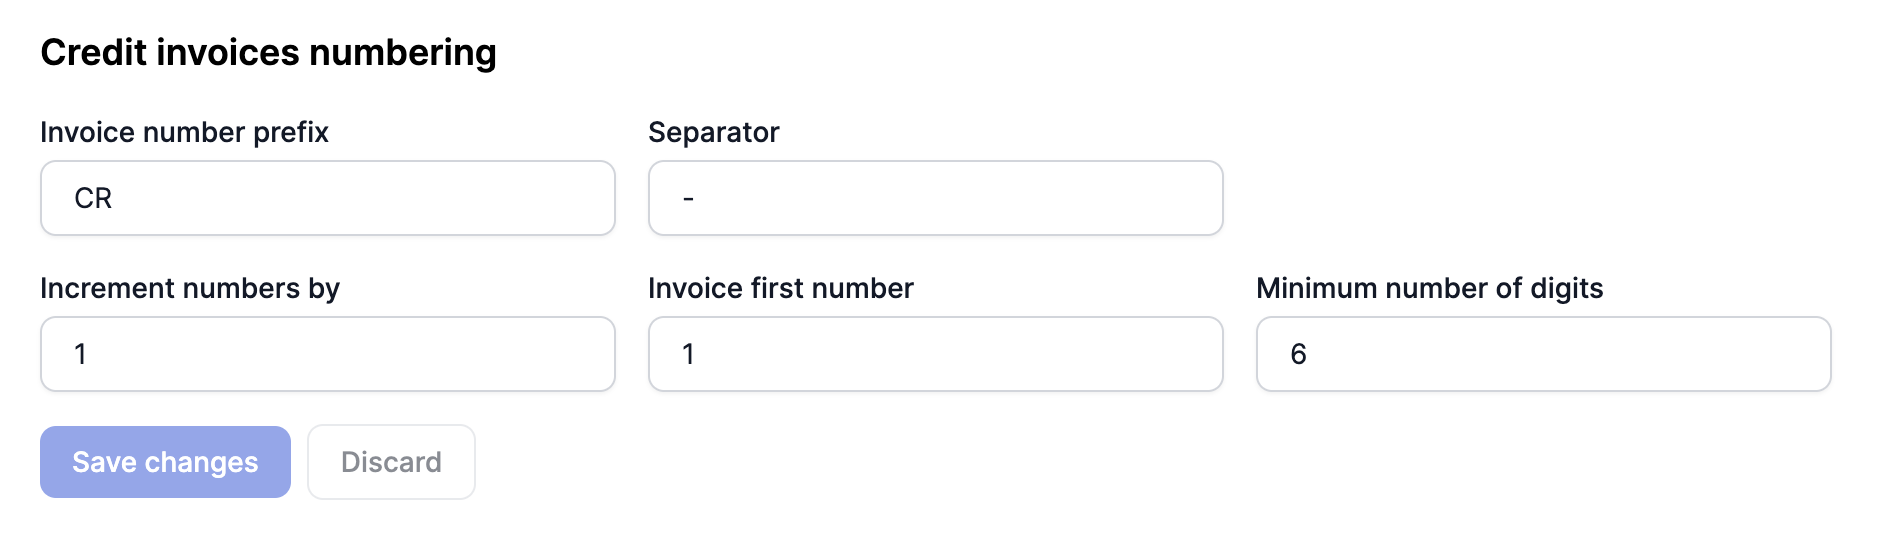Click the 'Invoice number prefix' label

(x=184, y=132)
